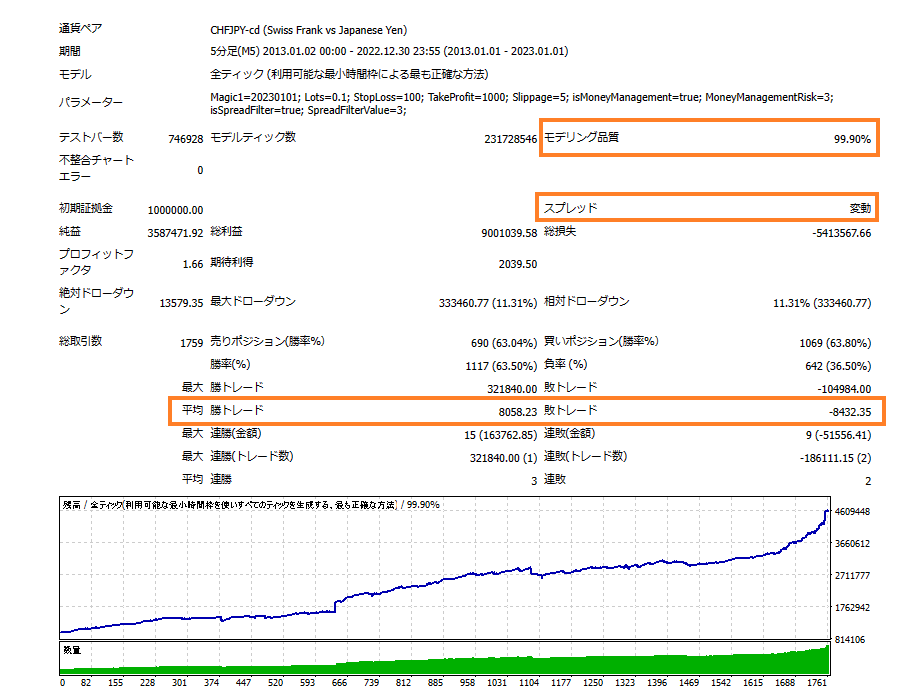Select '99.90%' beside モデリング品質
The height and width of the screenshot is (692, 898).
(852, 139)
